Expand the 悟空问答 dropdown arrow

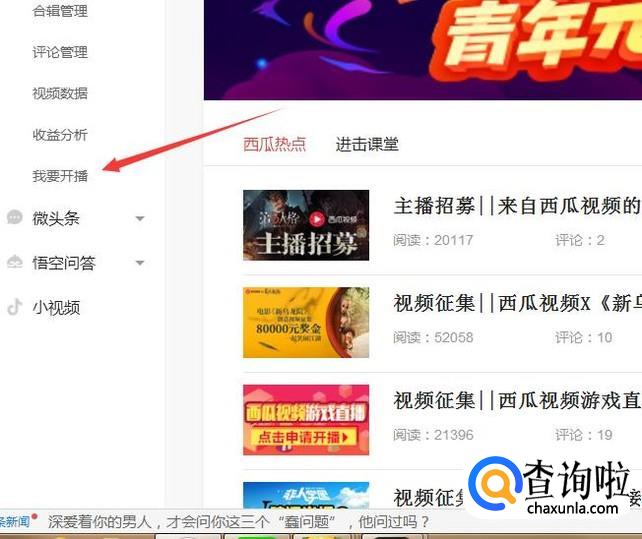click(x=140, y=263)
